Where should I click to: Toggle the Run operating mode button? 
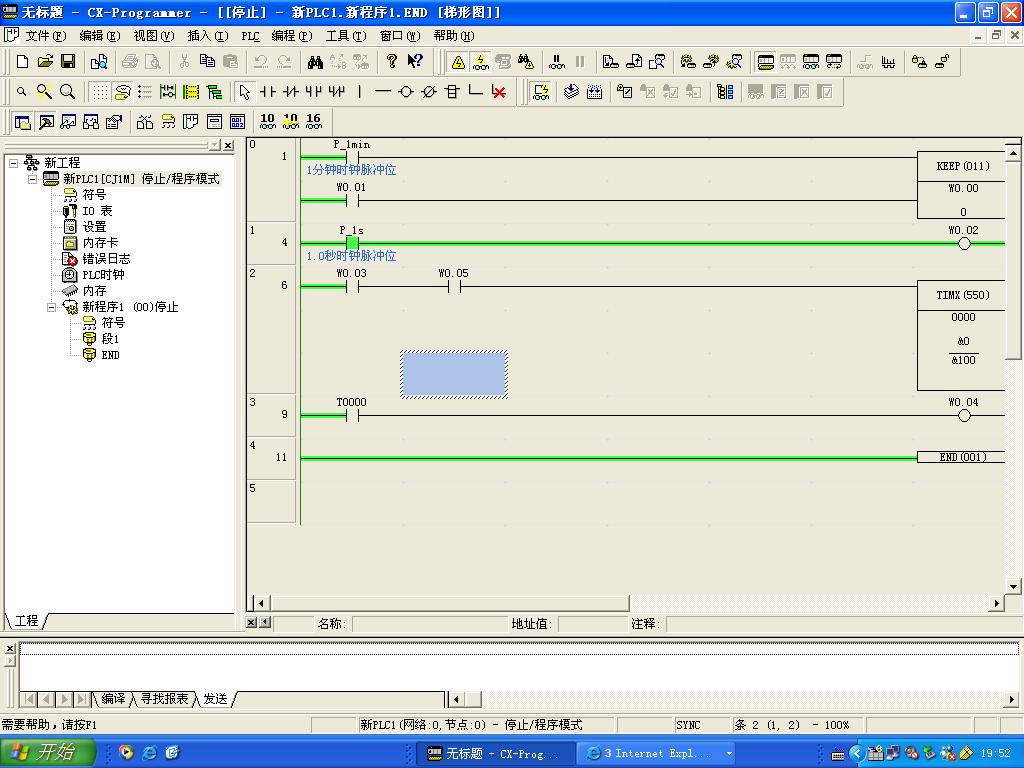pyautogui.click(x=834, y=62)
